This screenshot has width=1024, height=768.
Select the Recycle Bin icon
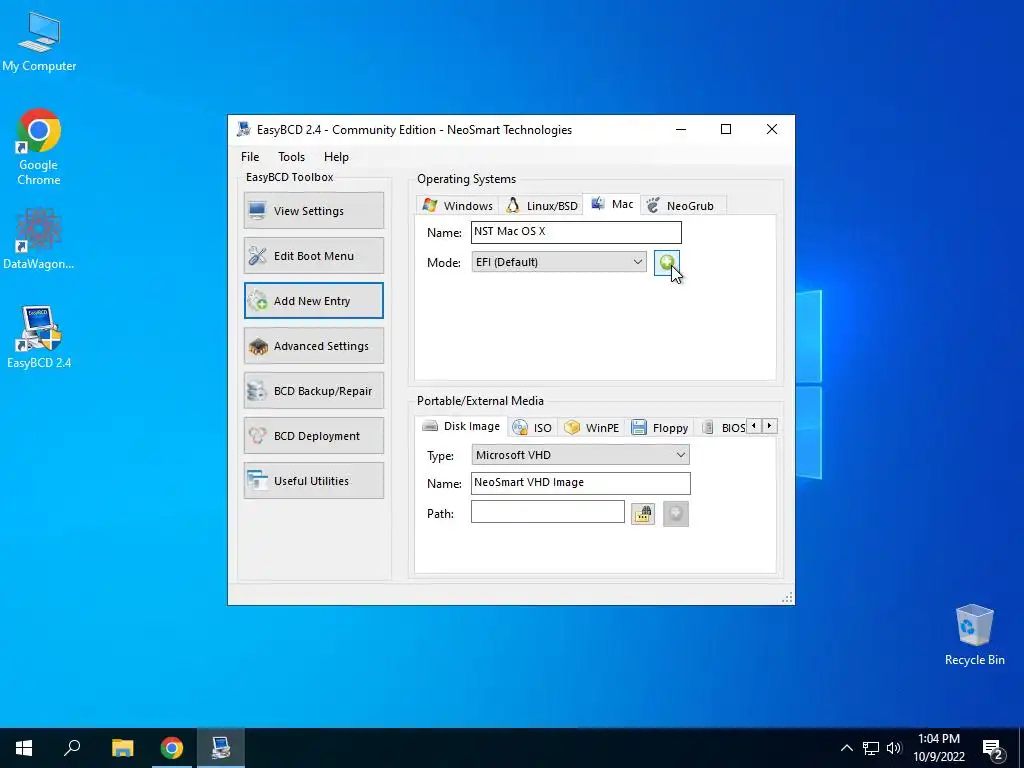974,635
